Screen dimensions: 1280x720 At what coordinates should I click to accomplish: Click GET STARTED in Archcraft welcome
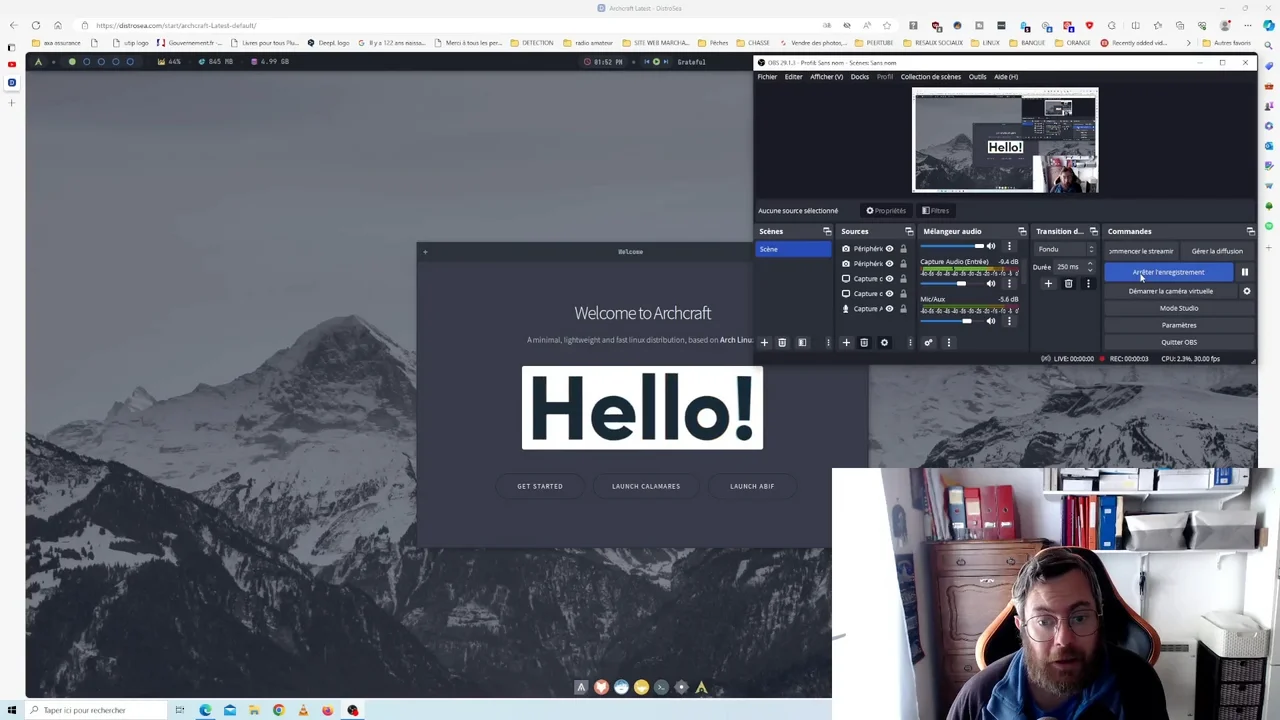[x=540, y=486]
